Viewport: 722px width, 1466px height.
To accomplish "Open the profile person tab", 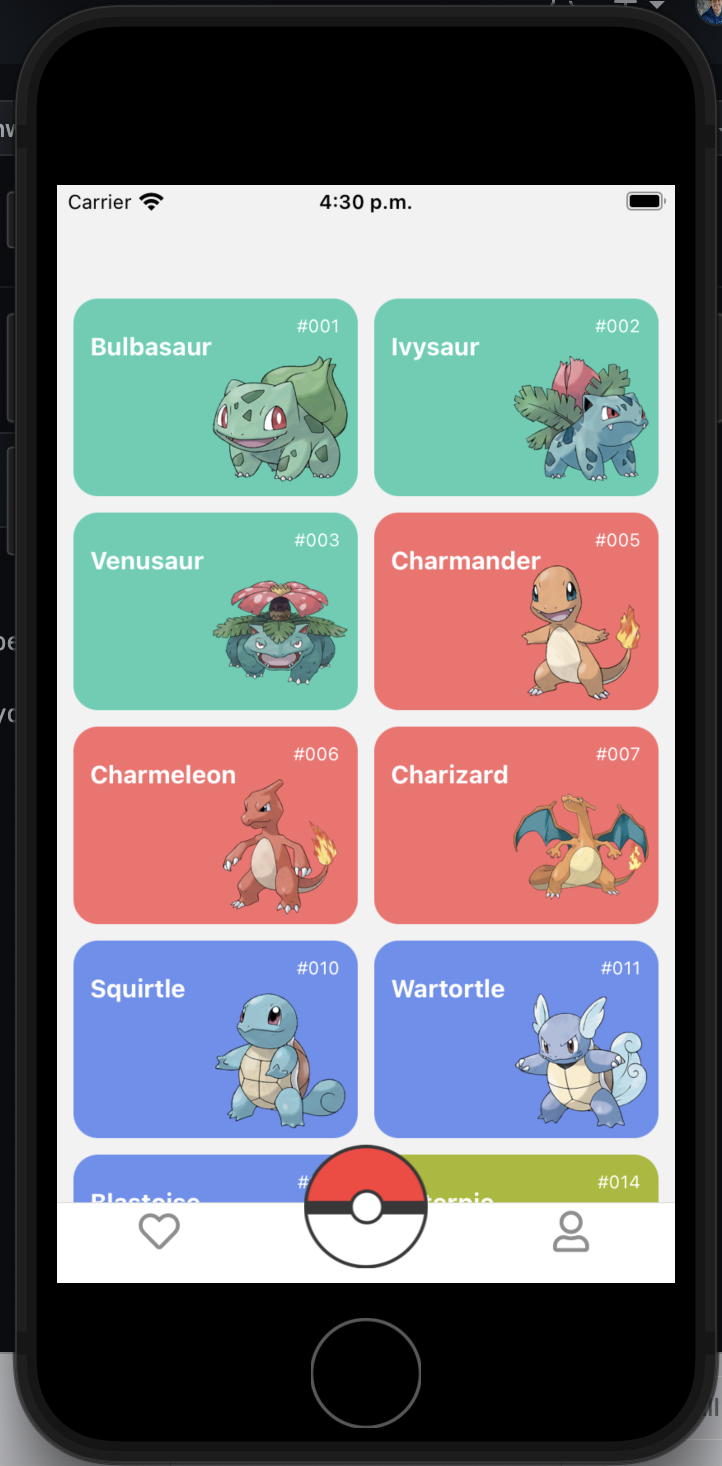I will [571, 1231].
